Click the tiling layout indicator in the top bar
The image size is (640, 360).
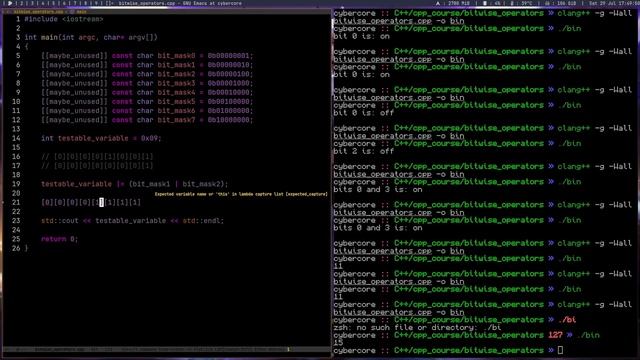(x=110, y=3)
